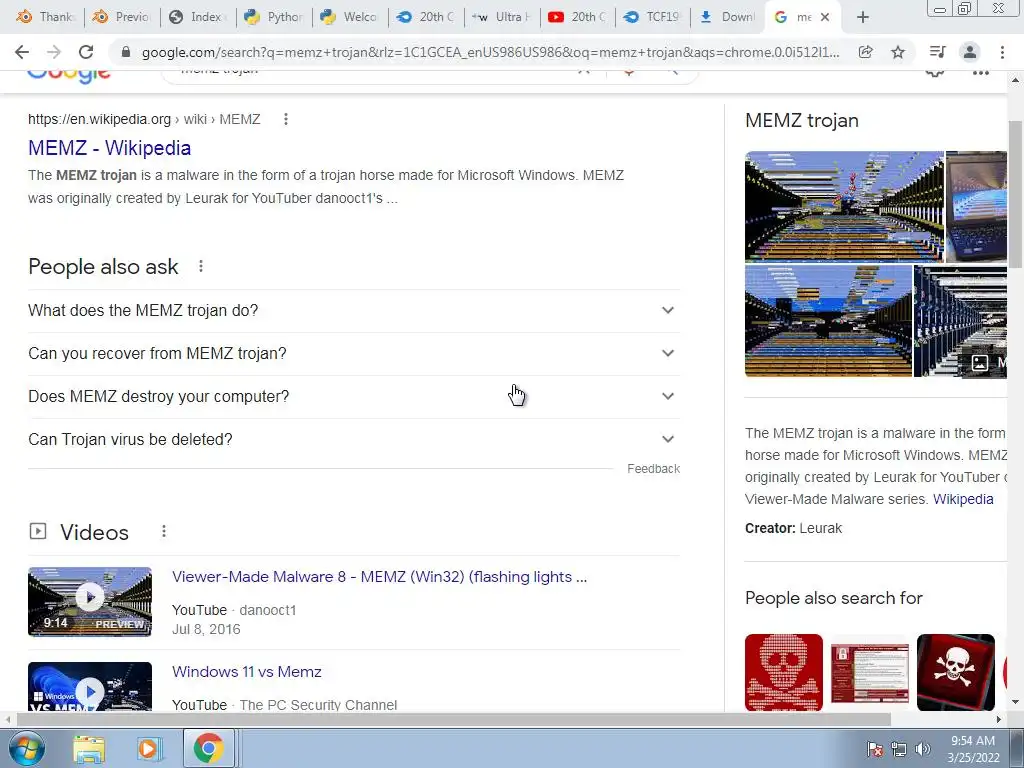The width and height of the screenshot is (1024, 768).
Task: Click the 'Creator: Leurak' text
Action: tap(793, 528)
